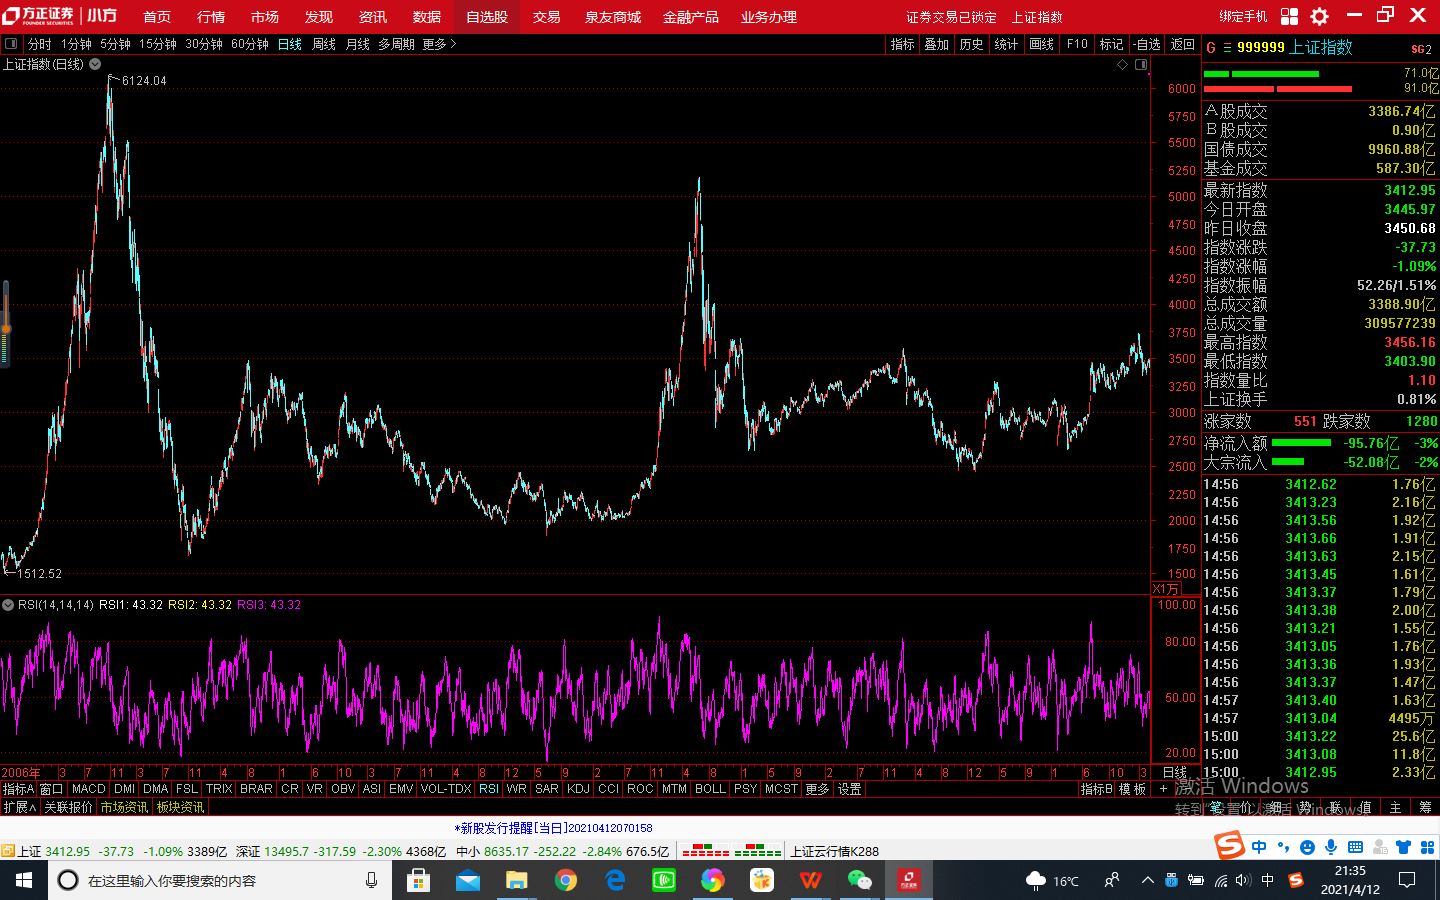
Task: Click the SG2 marker in quote header
Action: [x=1421, y=48]
